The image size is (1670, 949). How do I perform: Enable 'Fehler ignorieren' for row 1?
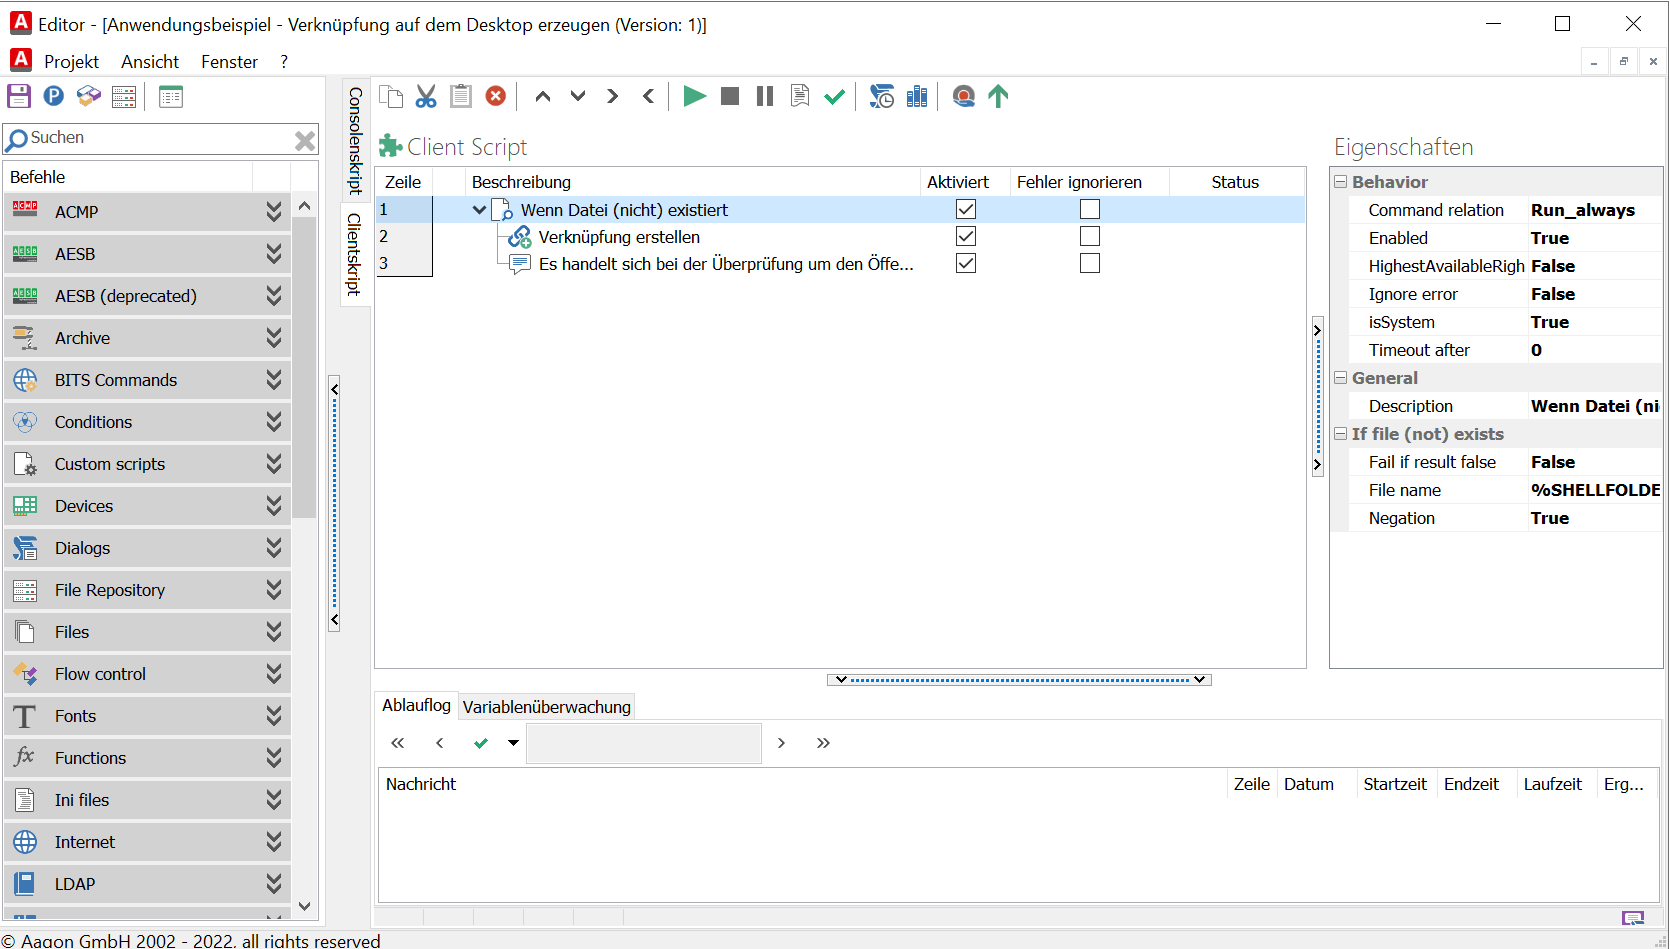click(1089, 209)
